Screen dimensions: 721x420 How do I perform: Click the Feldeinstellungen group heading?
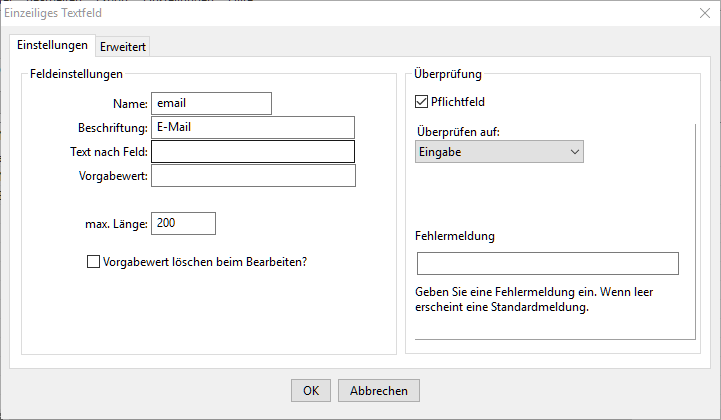(x=76, y=74)
